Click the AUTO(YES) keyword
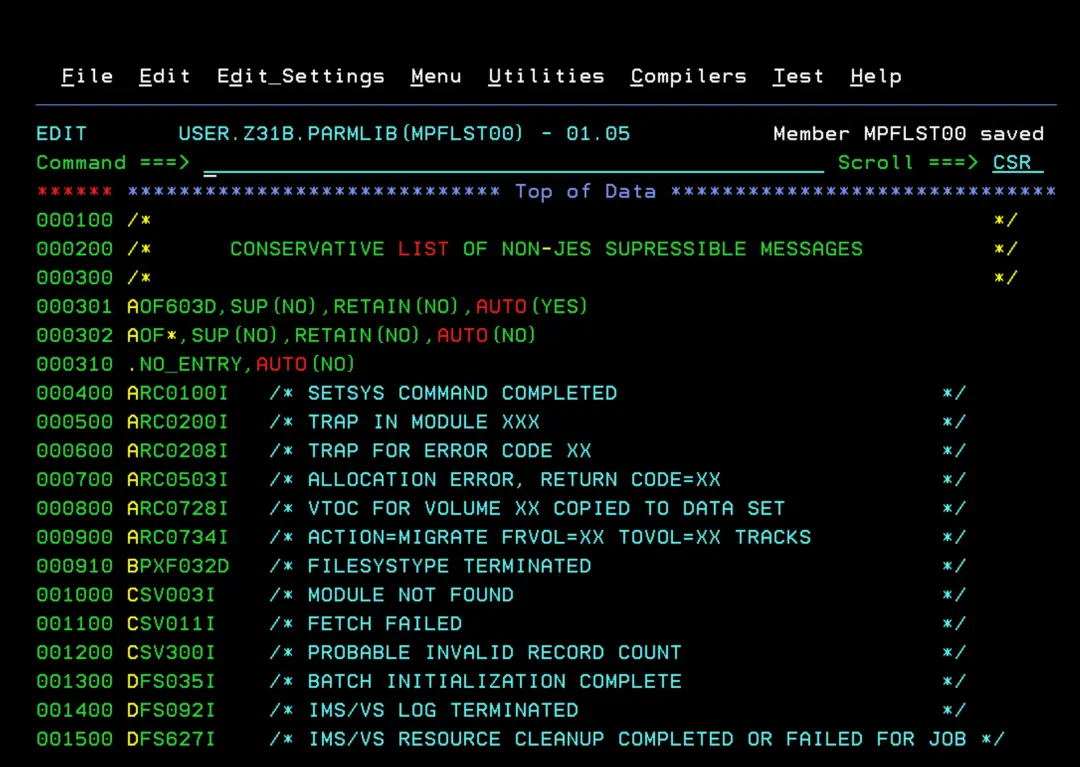This screenshot has width=1080, height=767. 531,306
